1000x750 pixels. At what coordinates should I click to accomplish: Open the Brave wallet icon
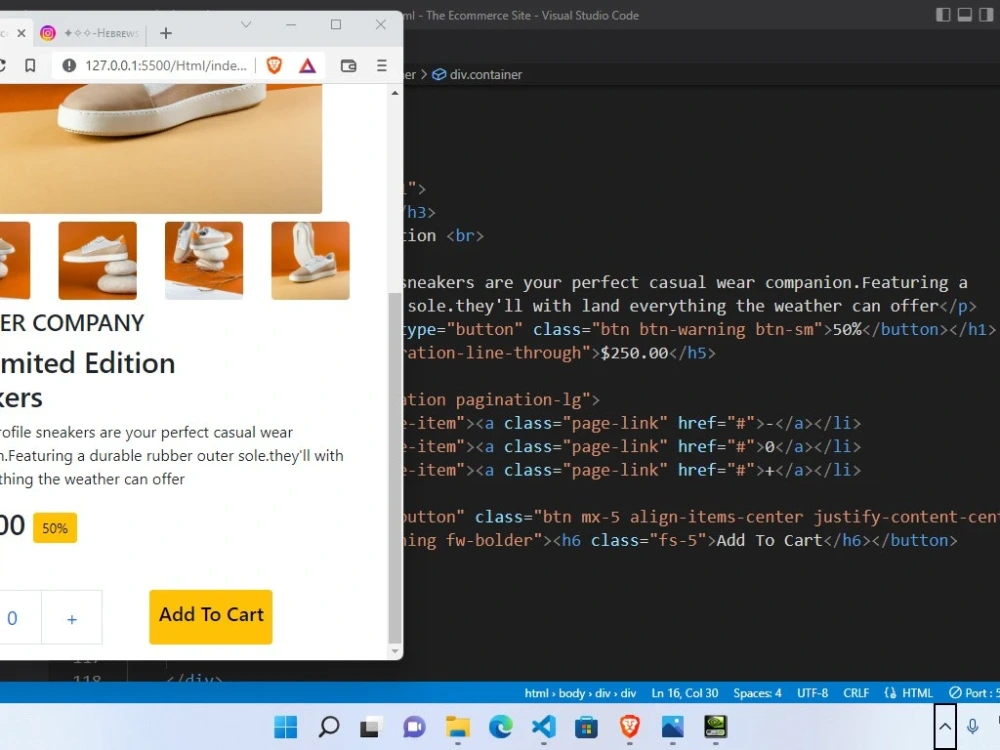(x=348, y=66)
